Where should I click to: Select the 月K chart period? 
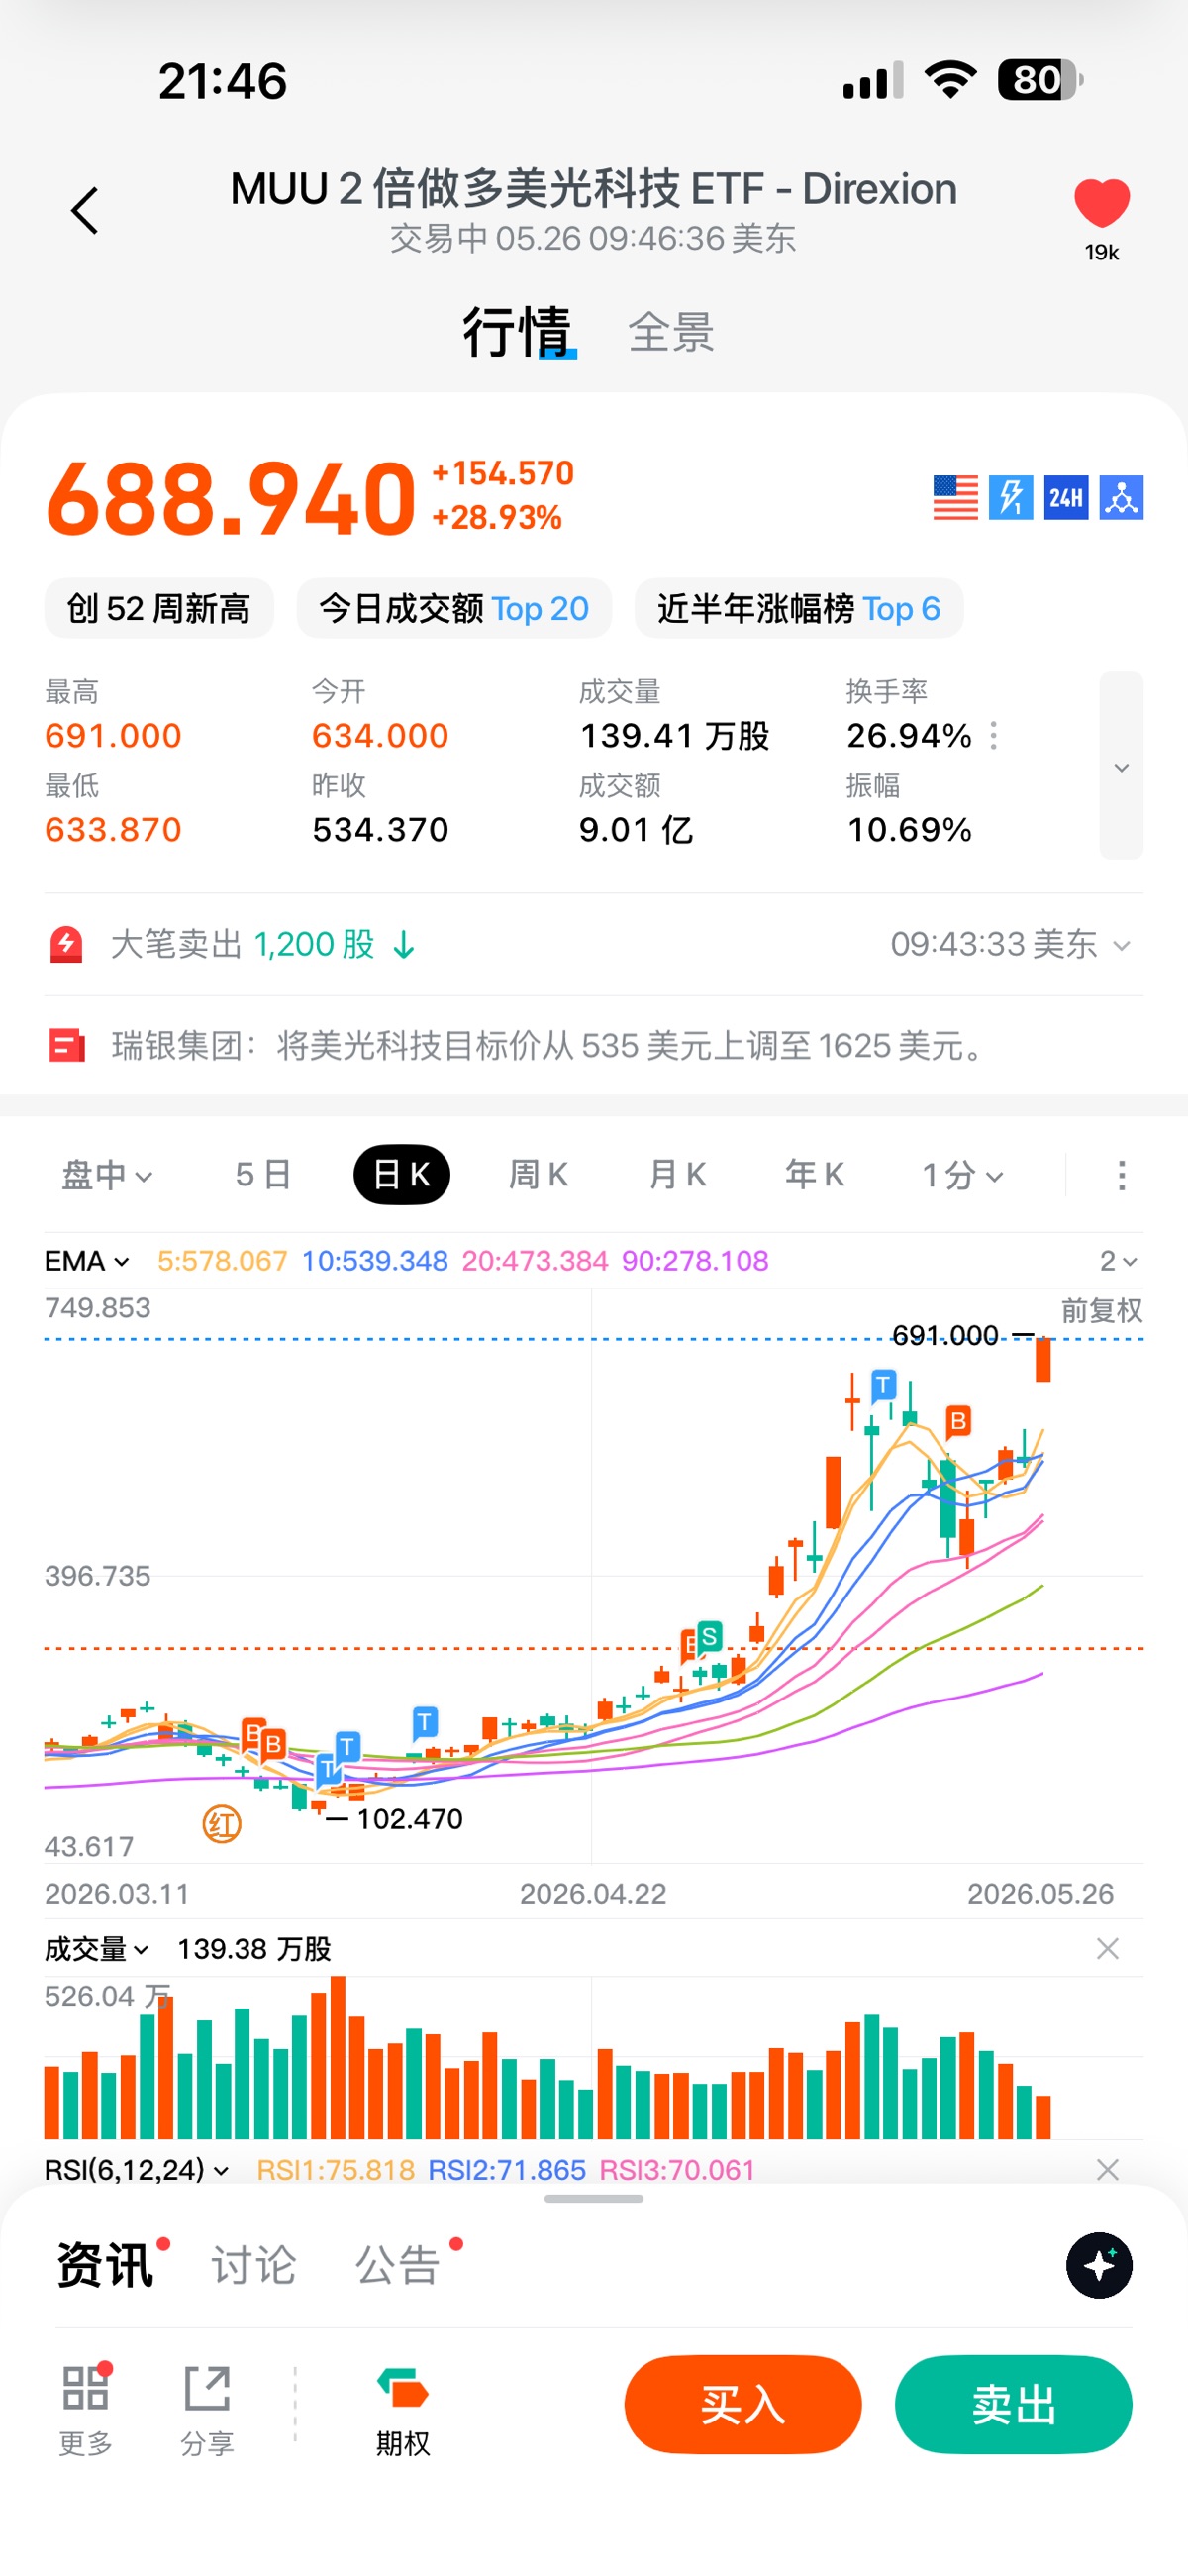tap(677, 1175)
